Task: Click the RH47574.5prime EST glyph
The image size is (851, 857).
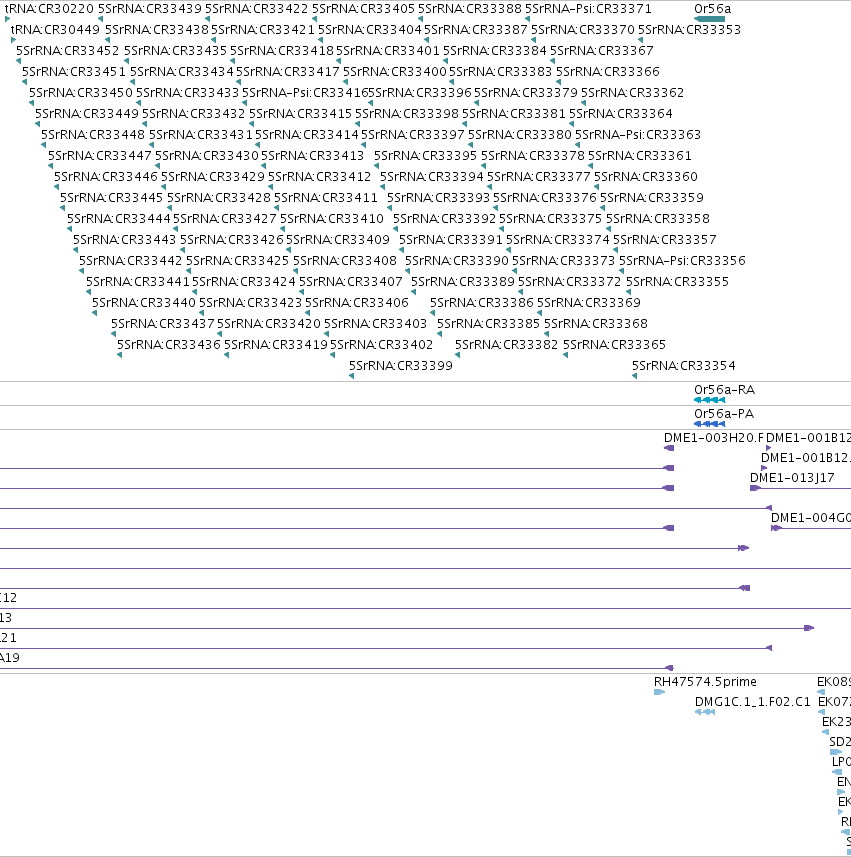Action: coord(659,692)
